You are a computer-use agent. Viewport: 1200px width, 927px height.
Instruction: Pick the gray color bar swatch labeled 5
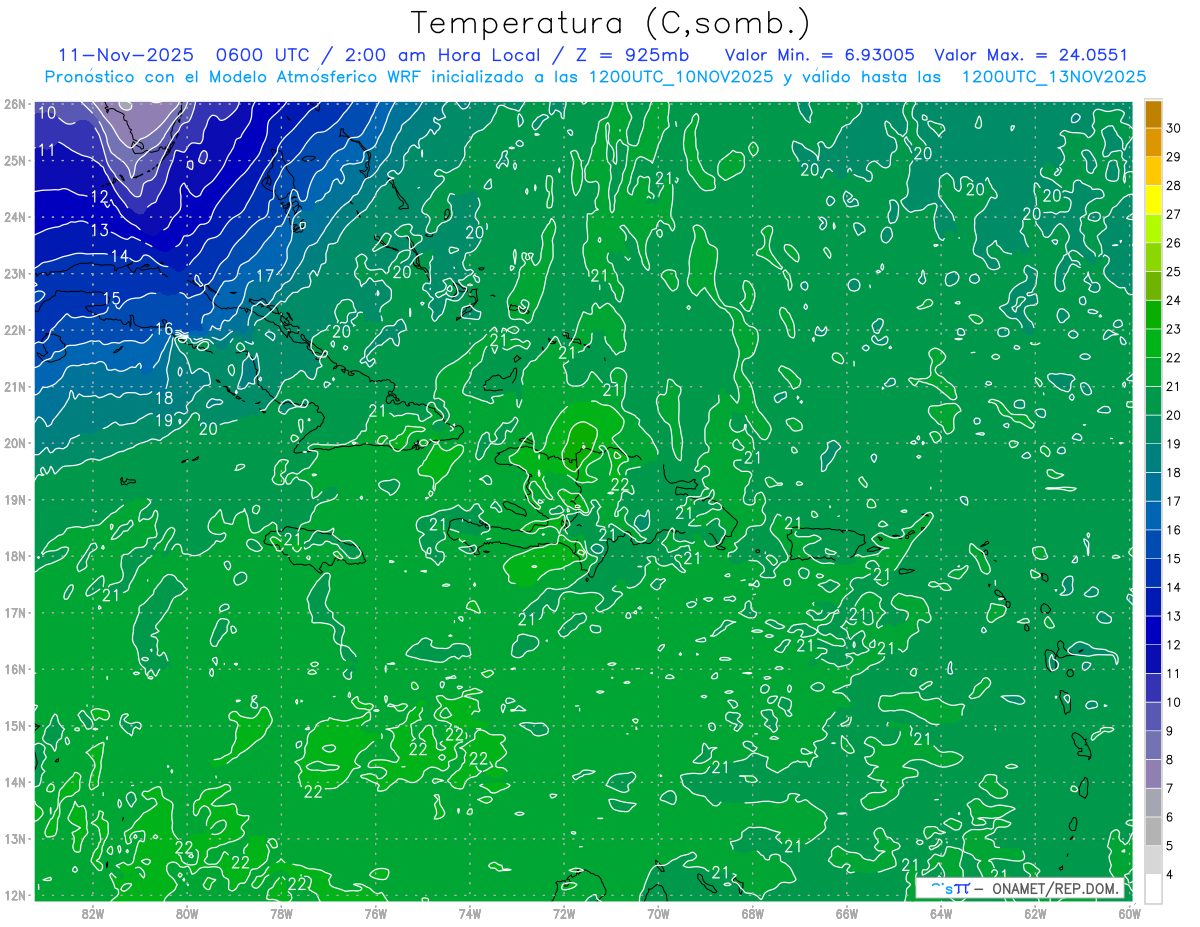1153,830
